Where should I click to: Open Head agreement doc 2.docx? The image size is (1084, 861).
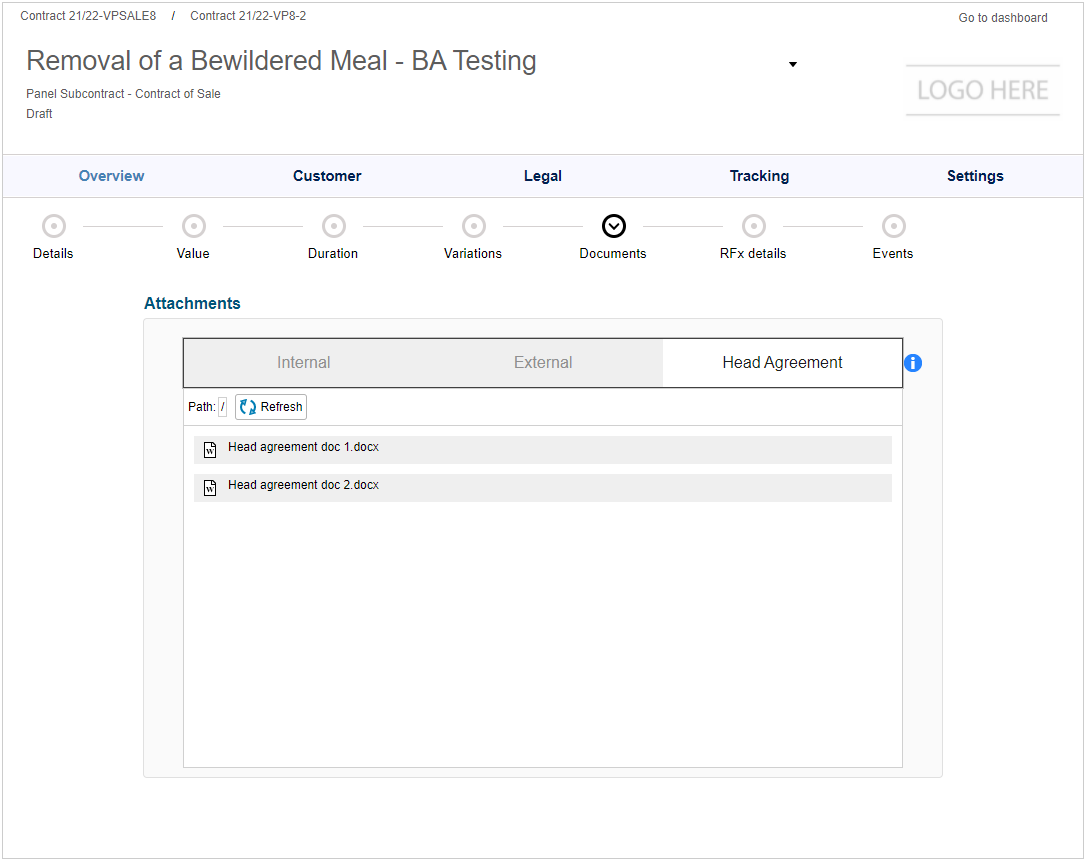coord(543,488)
